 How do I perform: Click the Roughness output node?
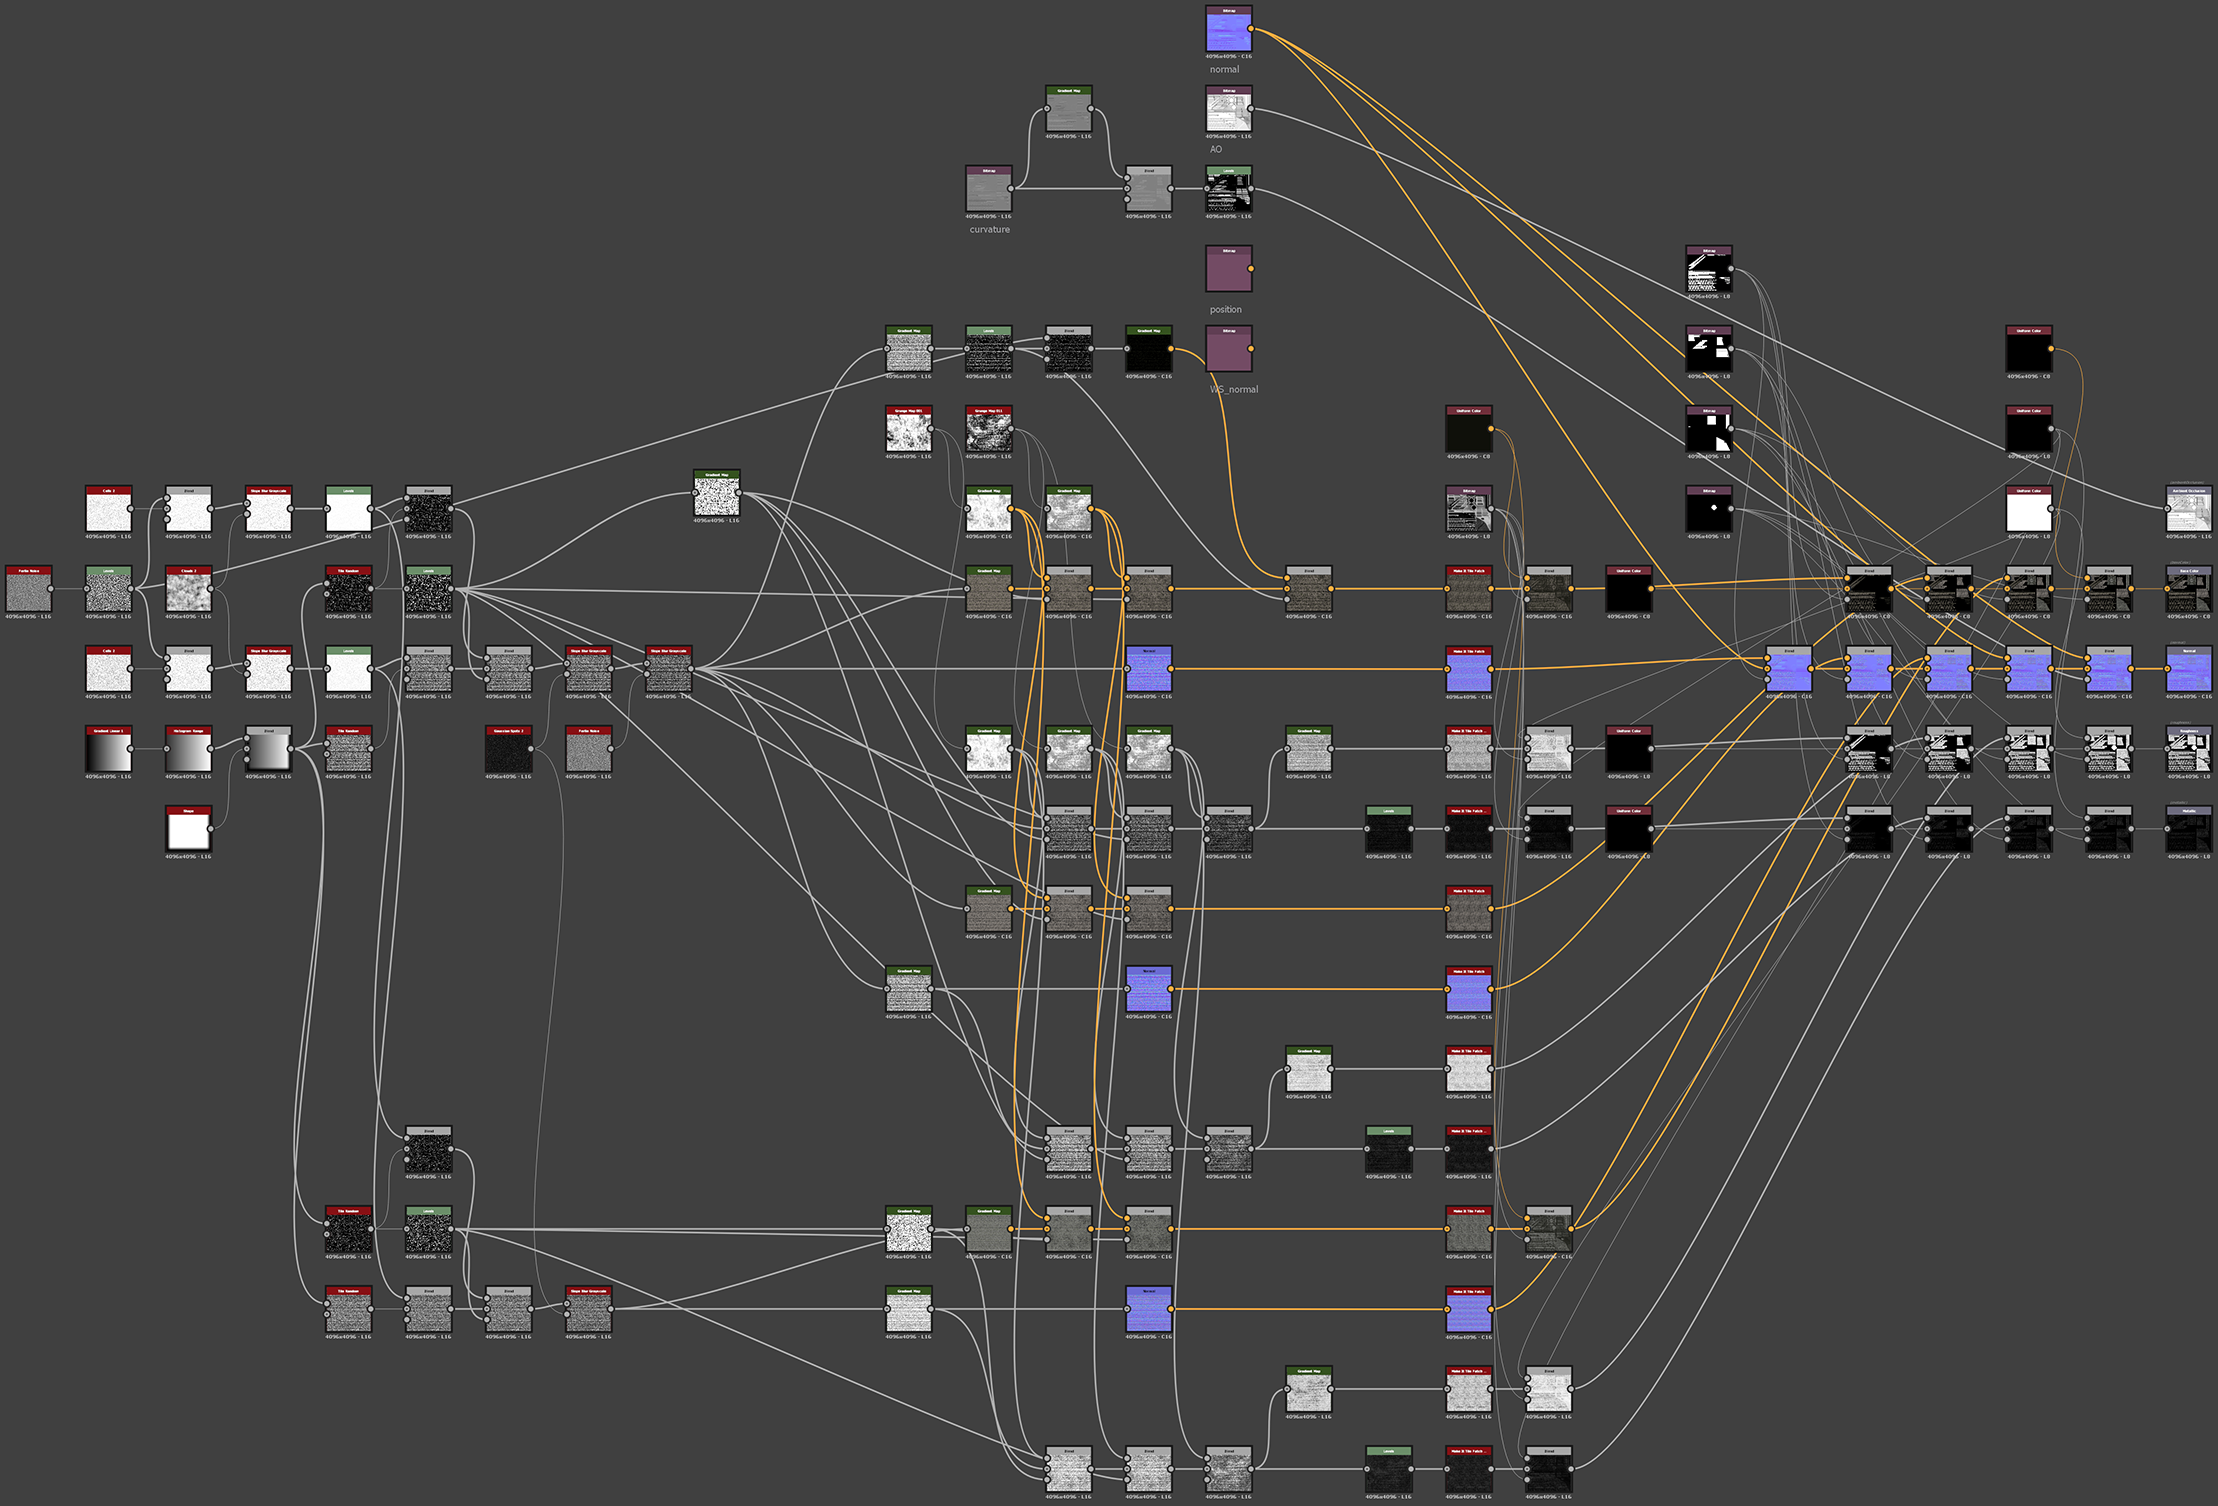tap(2189, 749)
